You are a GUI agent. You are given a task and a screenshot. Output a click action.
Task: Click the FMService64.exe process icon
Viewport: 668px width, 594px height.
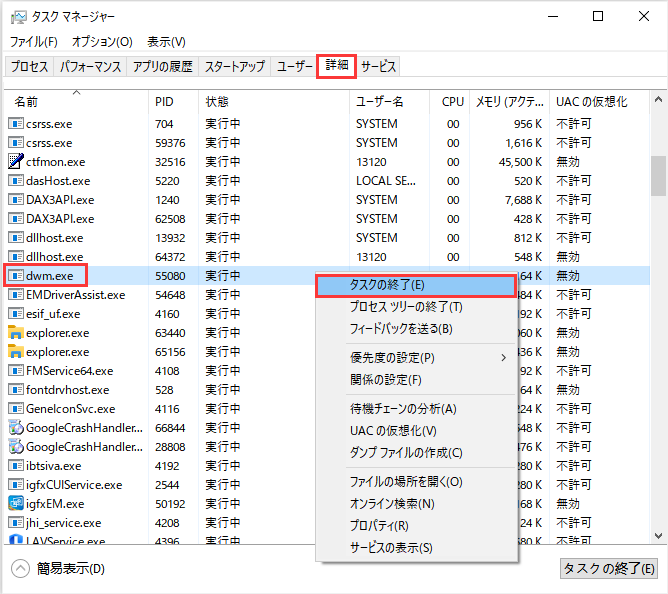pos(16,371)
